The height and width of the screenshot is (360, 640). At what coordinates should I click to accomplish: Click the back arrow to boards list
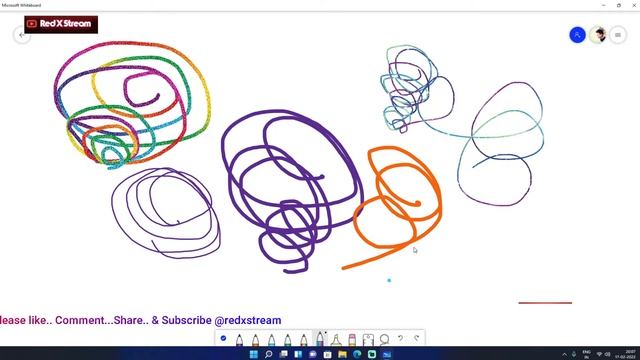[22, 35]
